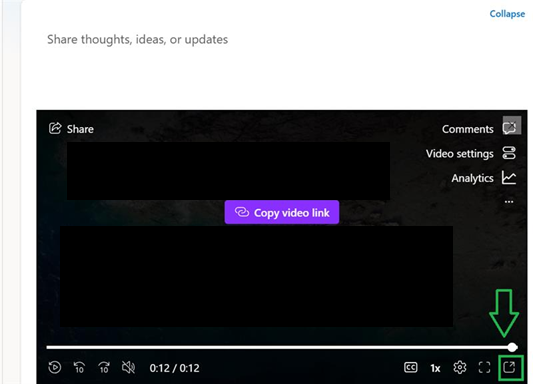Click the 0:12 / 0:12 time display
The image size is (533, 387).
(x=174, y=368)
